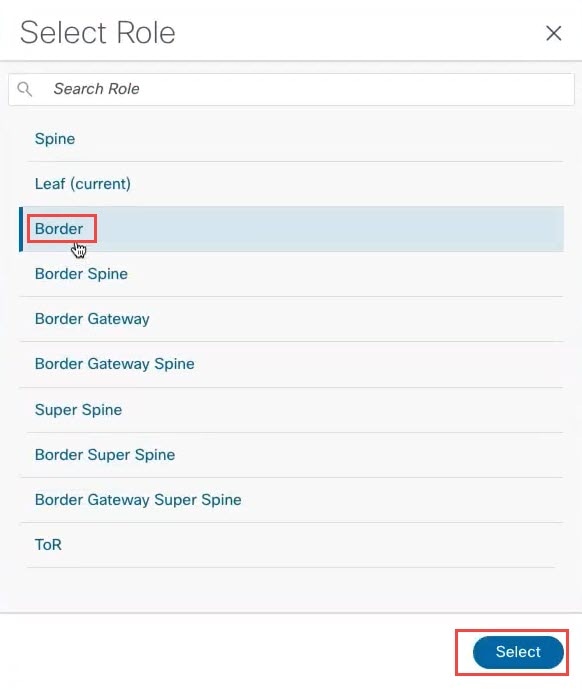
Task: Confirm with the blue Select button
Action: [518, 652]
